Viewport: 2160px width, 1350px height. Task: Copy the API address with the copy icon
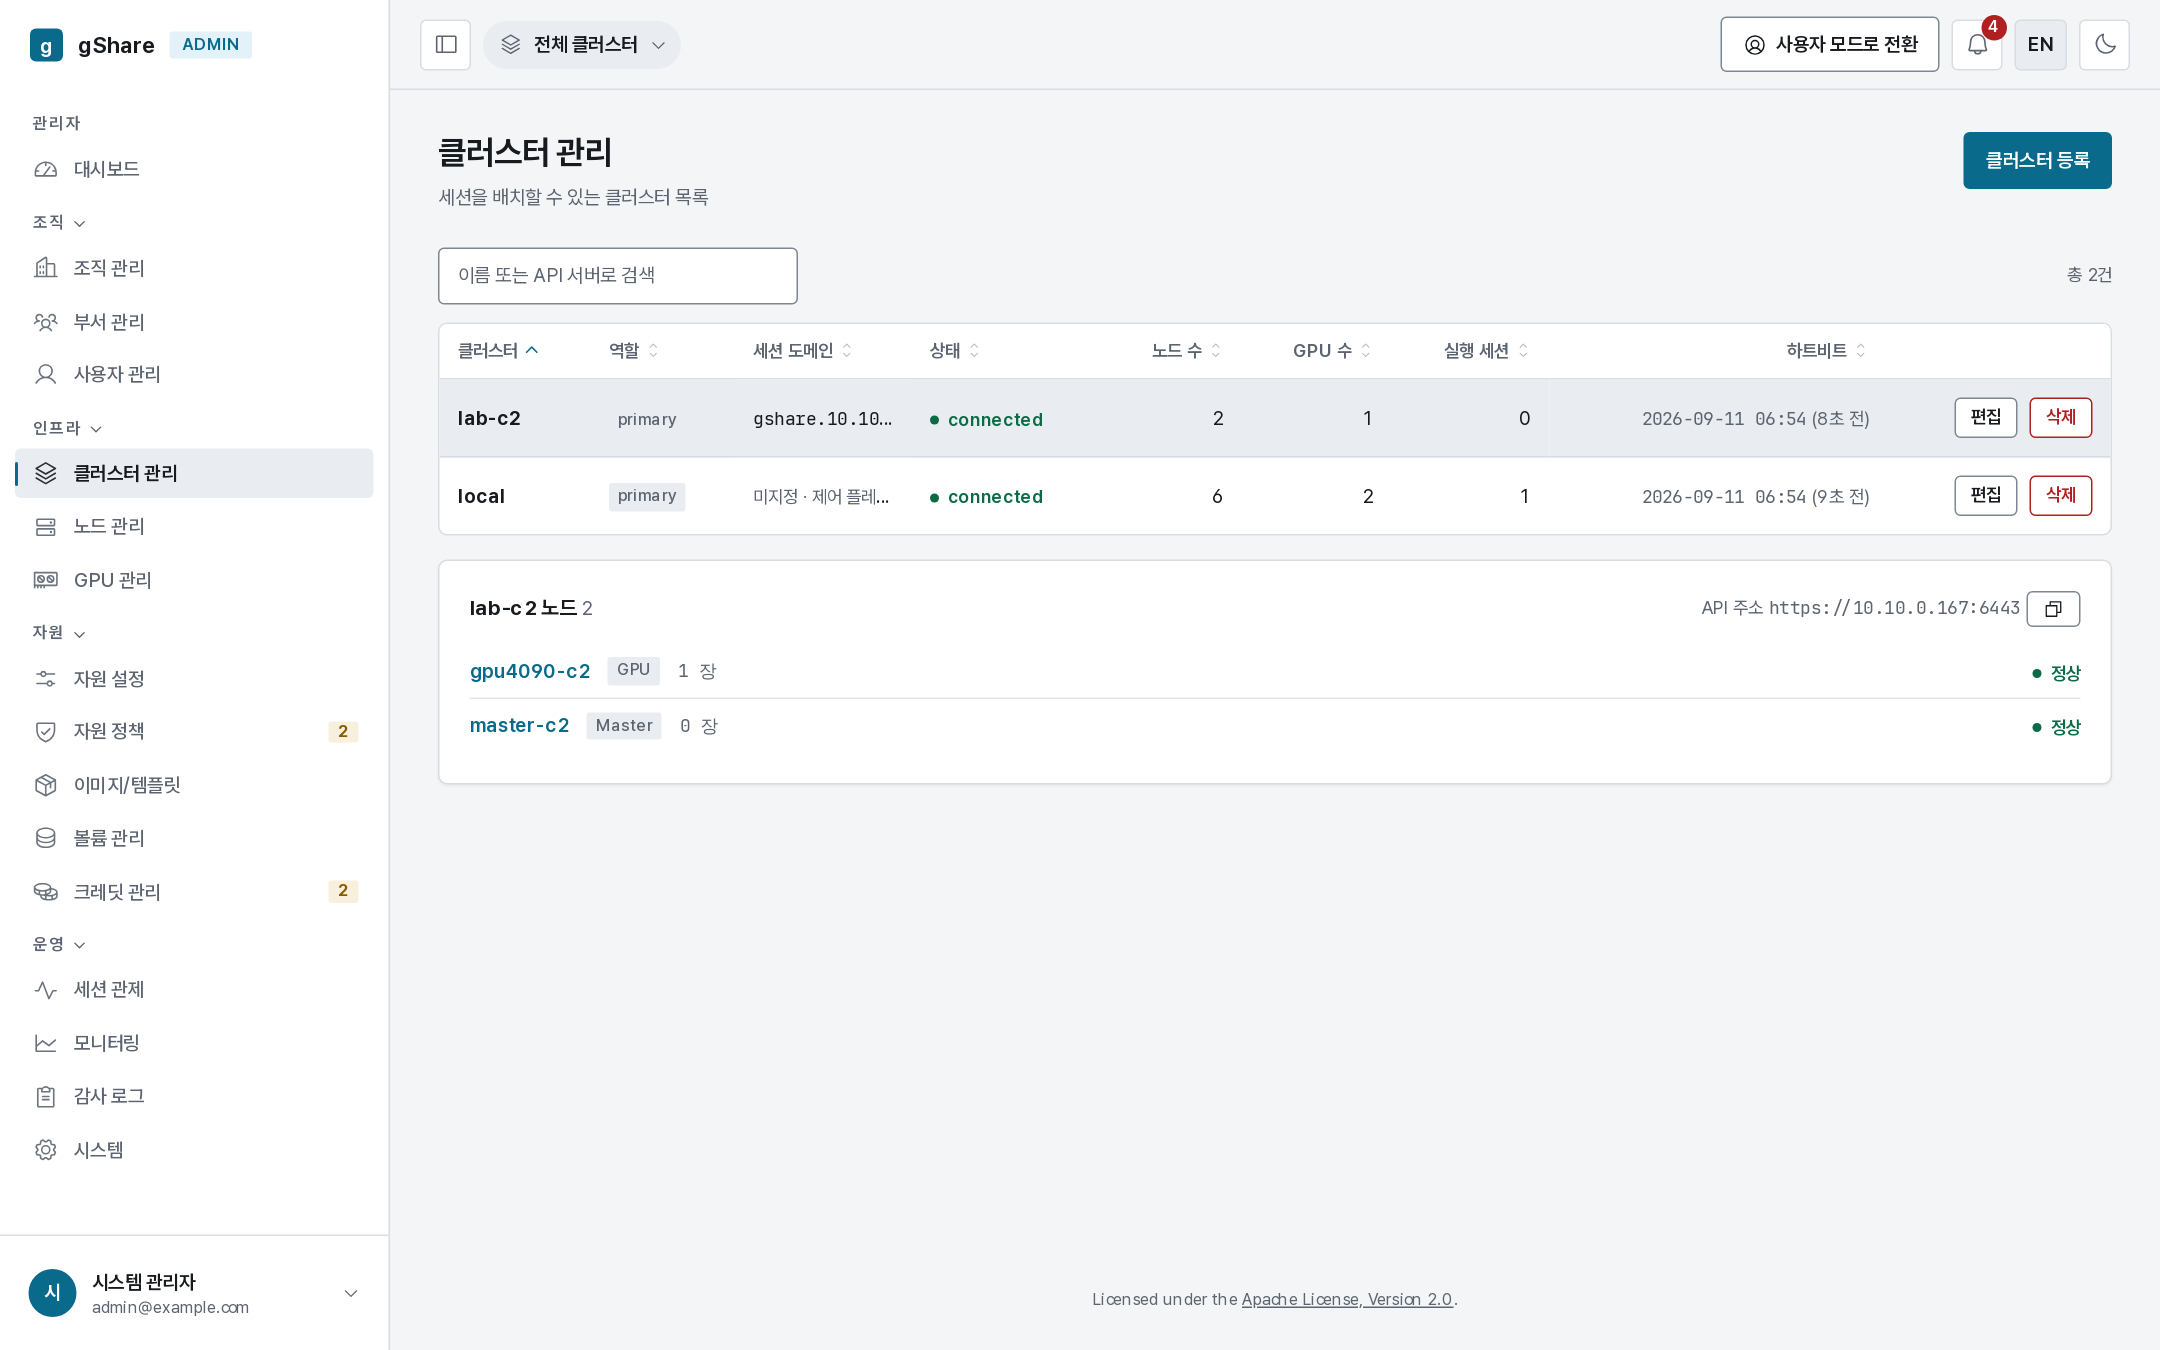click(2053, 609)
